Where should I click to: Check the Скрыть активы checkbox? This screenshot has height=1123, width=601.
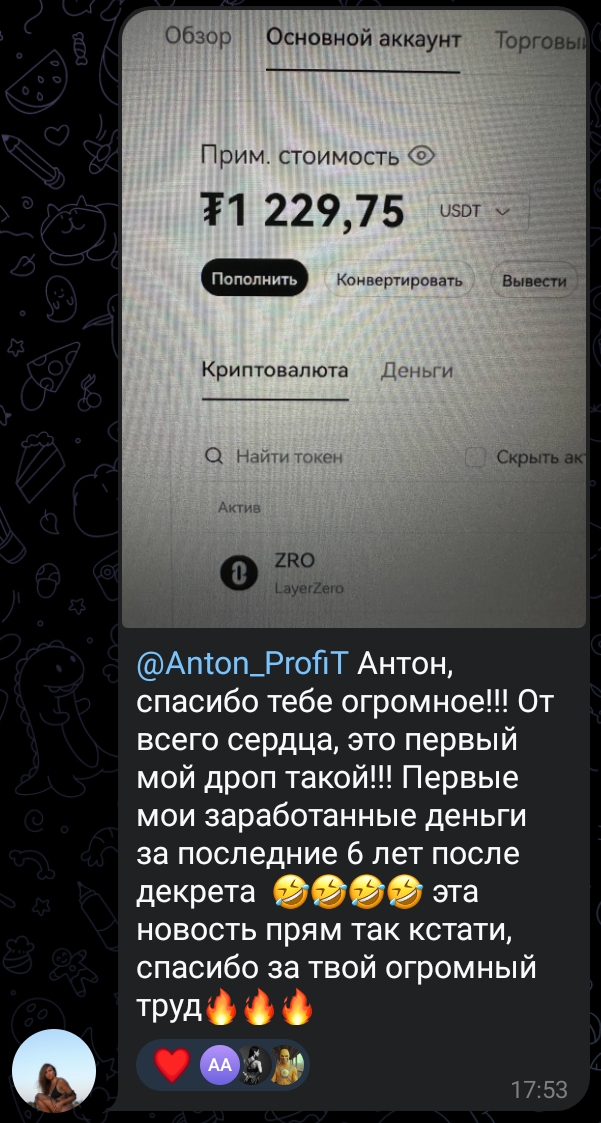pyautogui.click(x=476, y=457)
